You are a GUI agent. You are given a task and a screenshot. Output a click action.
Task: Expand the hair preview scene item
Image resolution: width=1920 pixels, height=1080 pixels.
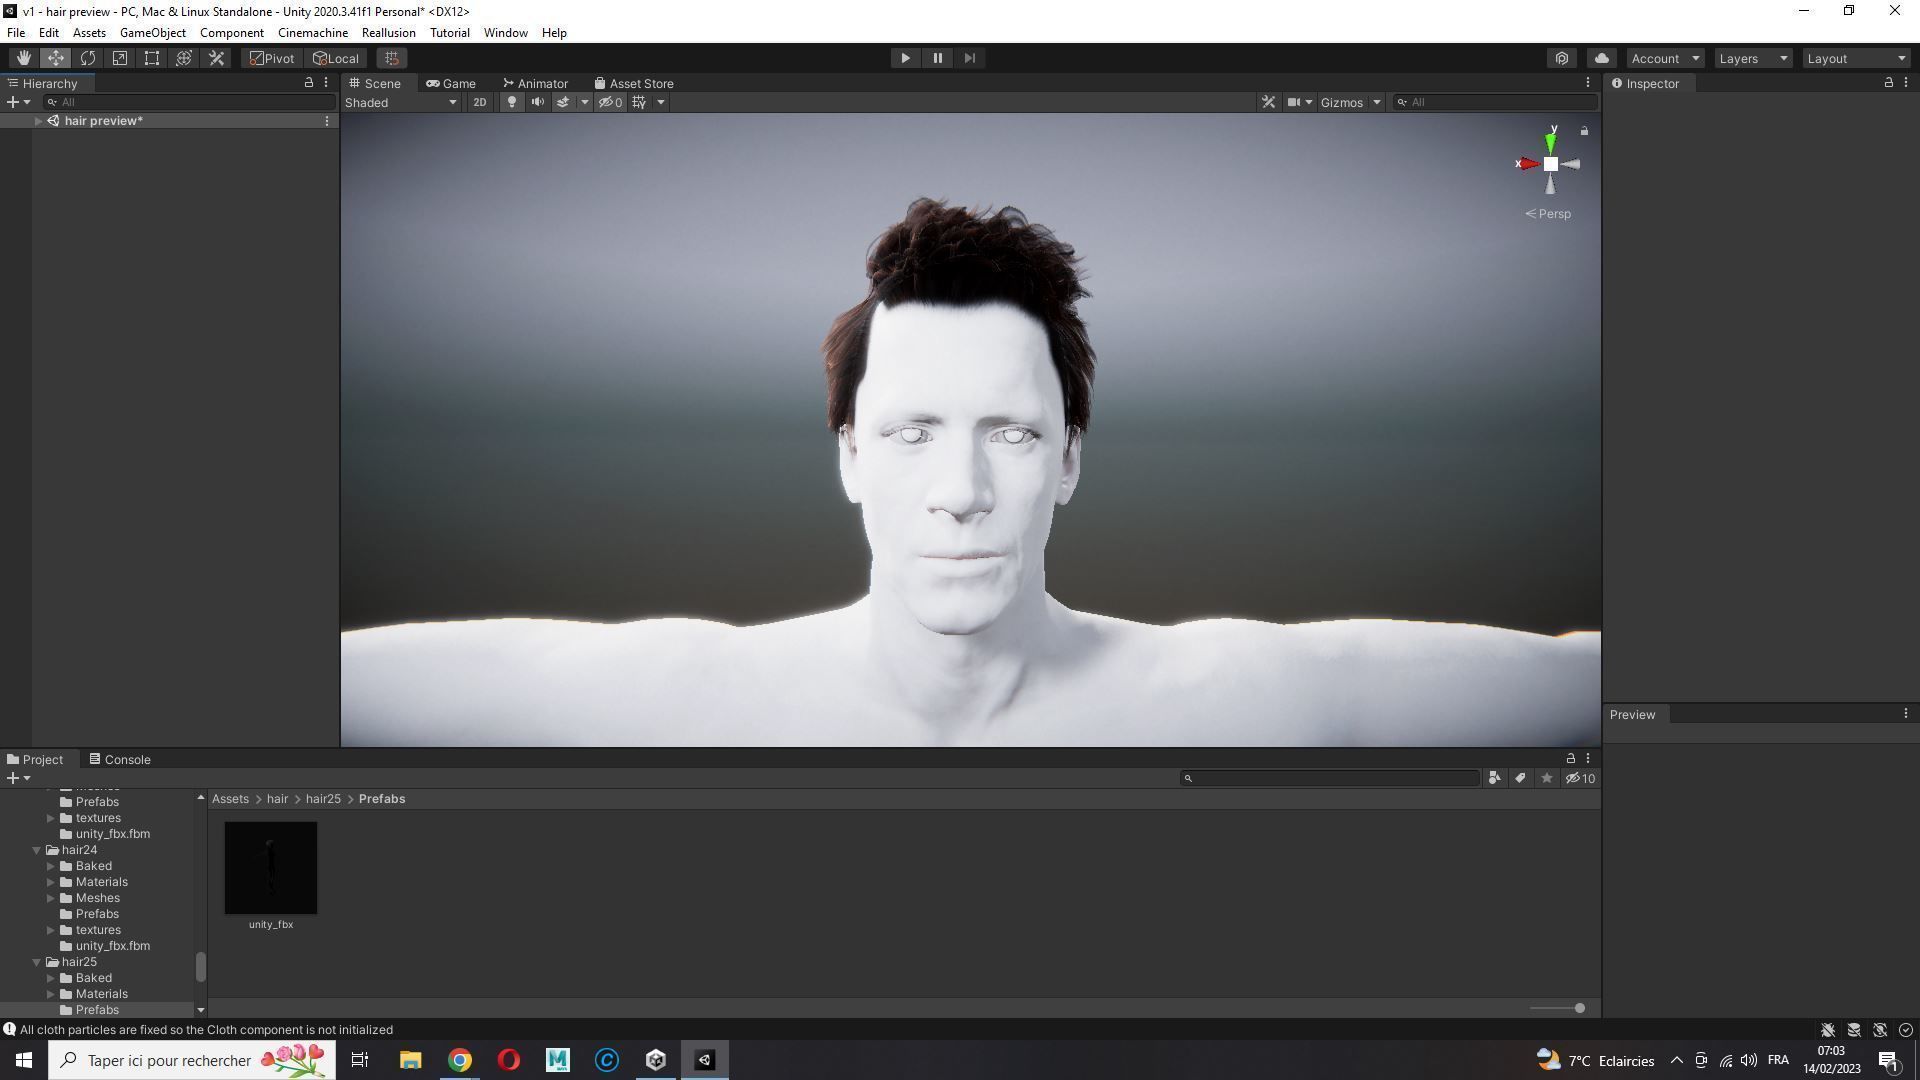click(x=38, y=121)
